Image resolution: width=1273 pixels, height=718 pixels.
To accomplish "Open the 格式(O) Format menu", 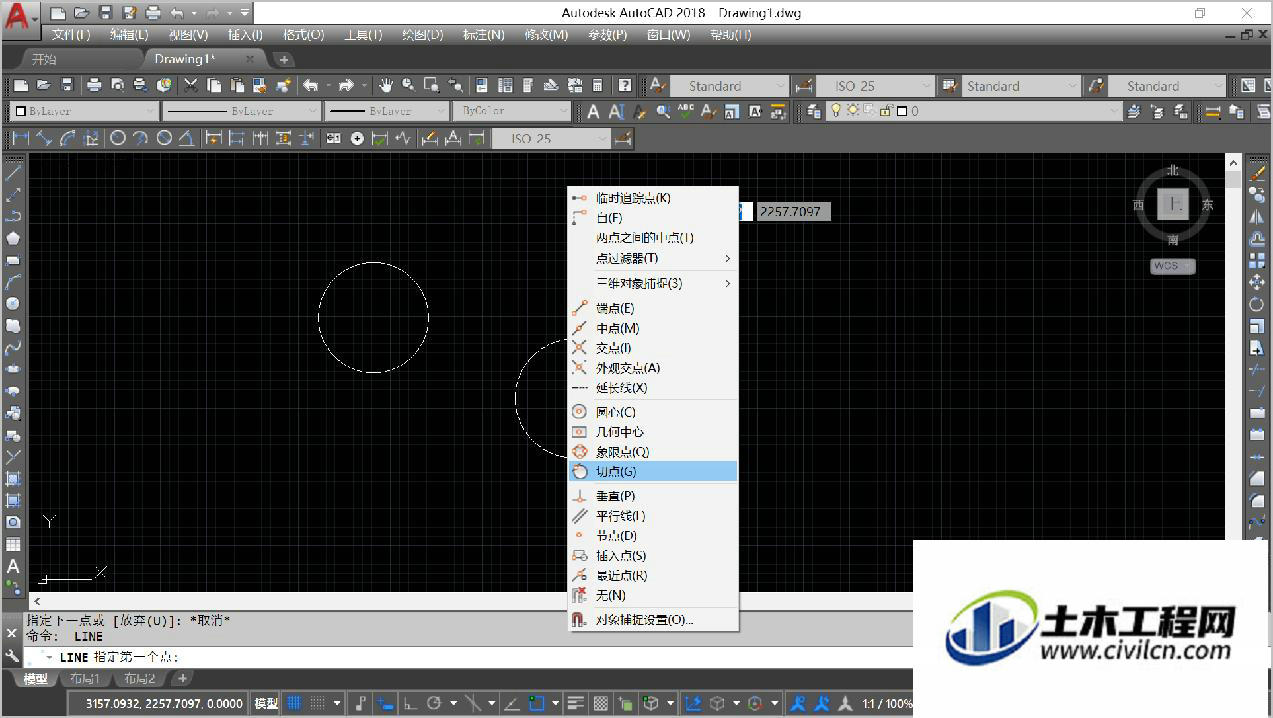I will (x=303, y=35).
